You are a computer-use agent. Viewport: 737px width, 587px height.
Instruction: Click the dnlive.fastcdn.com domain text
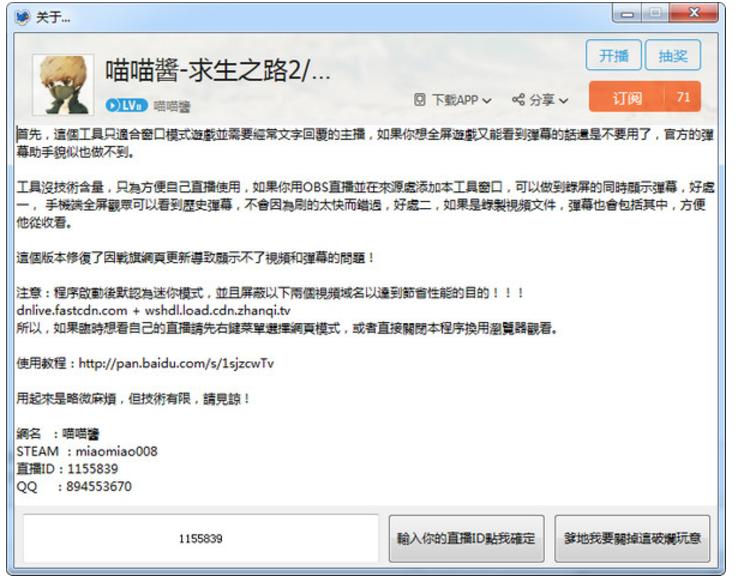click(72, 311)
